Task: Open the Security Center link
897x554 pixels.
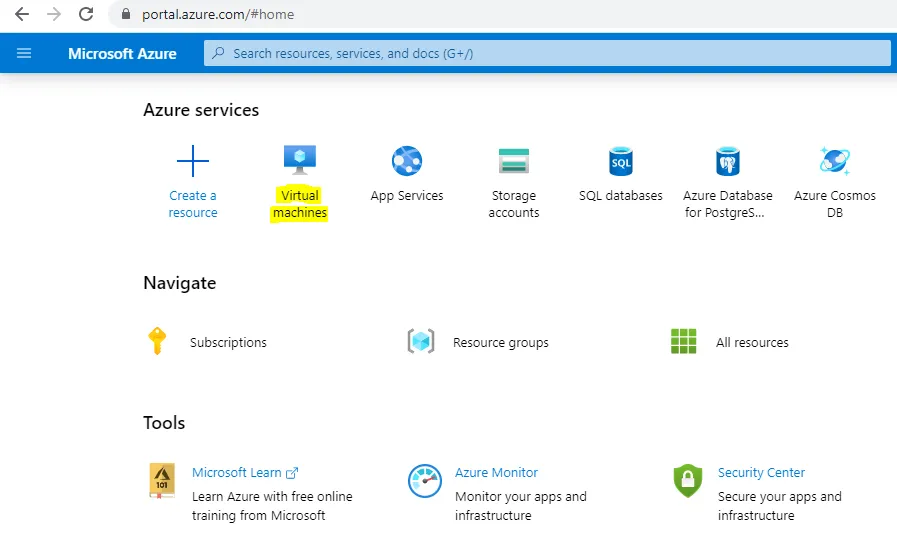Action: click(x=761, y=473)
